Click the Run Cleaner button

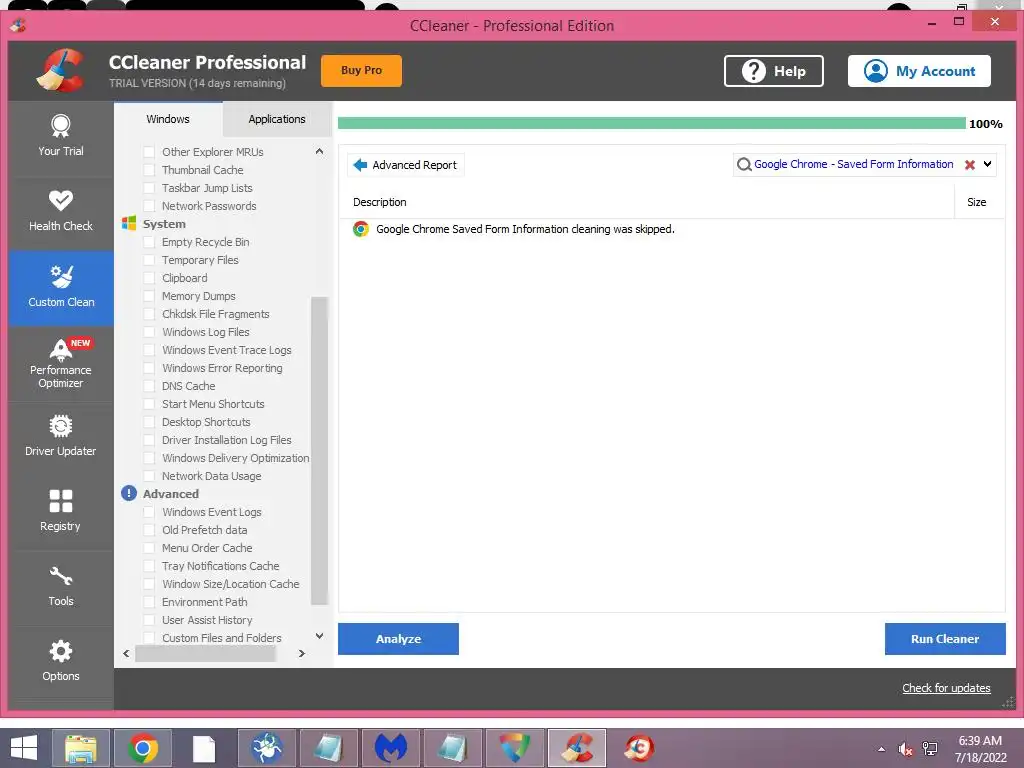[x=945, y=639]
